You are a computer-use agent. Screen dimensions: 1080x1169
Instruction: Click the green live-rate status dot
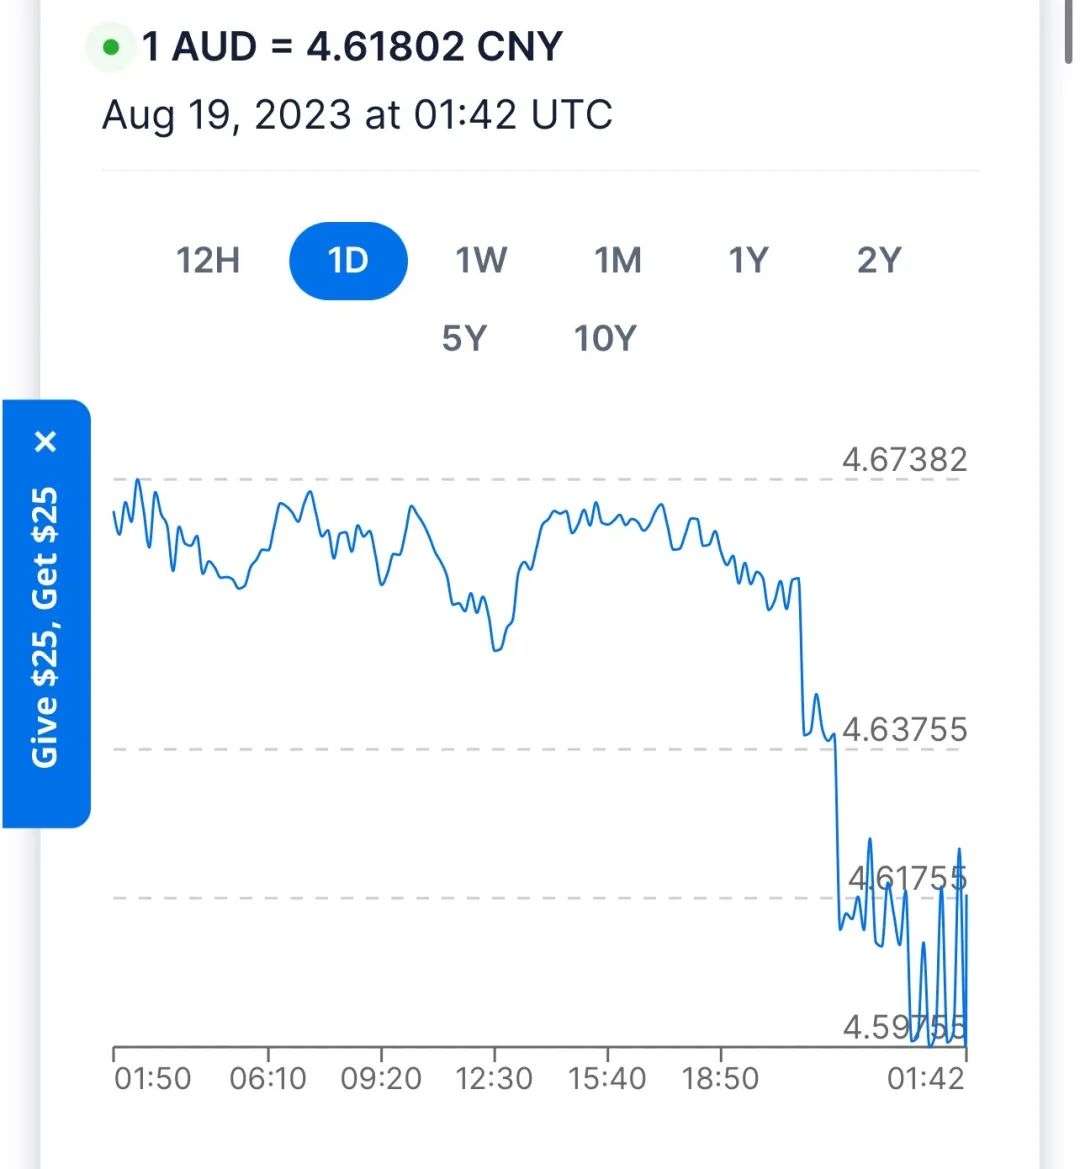tap(111, 48)
